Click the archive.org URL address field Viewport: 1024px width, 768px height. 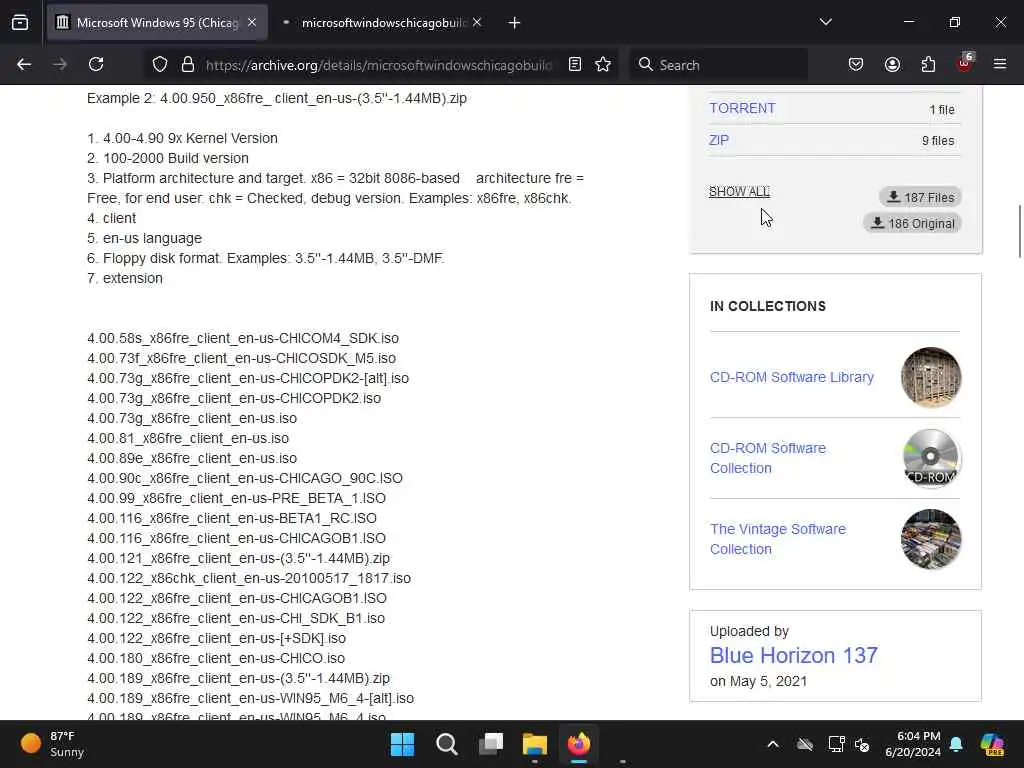(x=379, y=65)
